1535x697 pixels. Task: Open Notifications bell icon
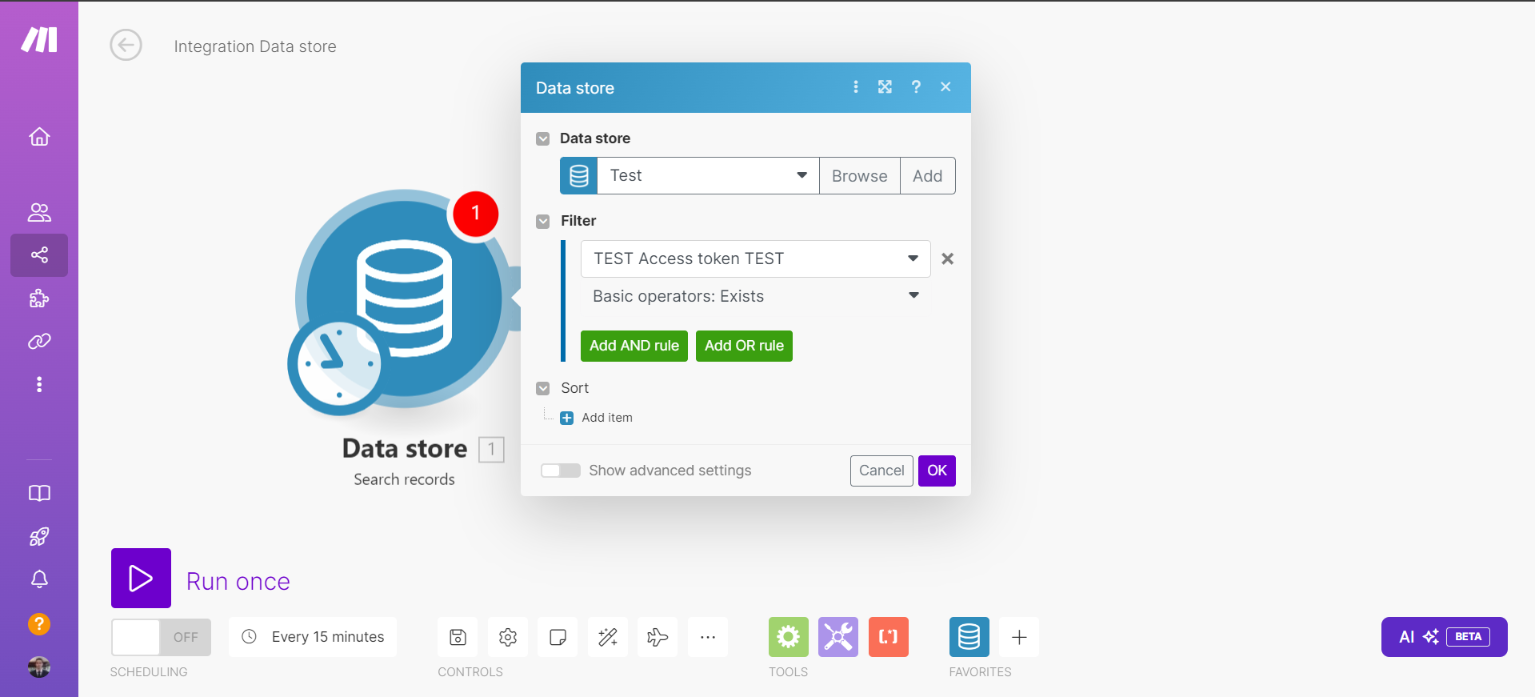[39, 579]
